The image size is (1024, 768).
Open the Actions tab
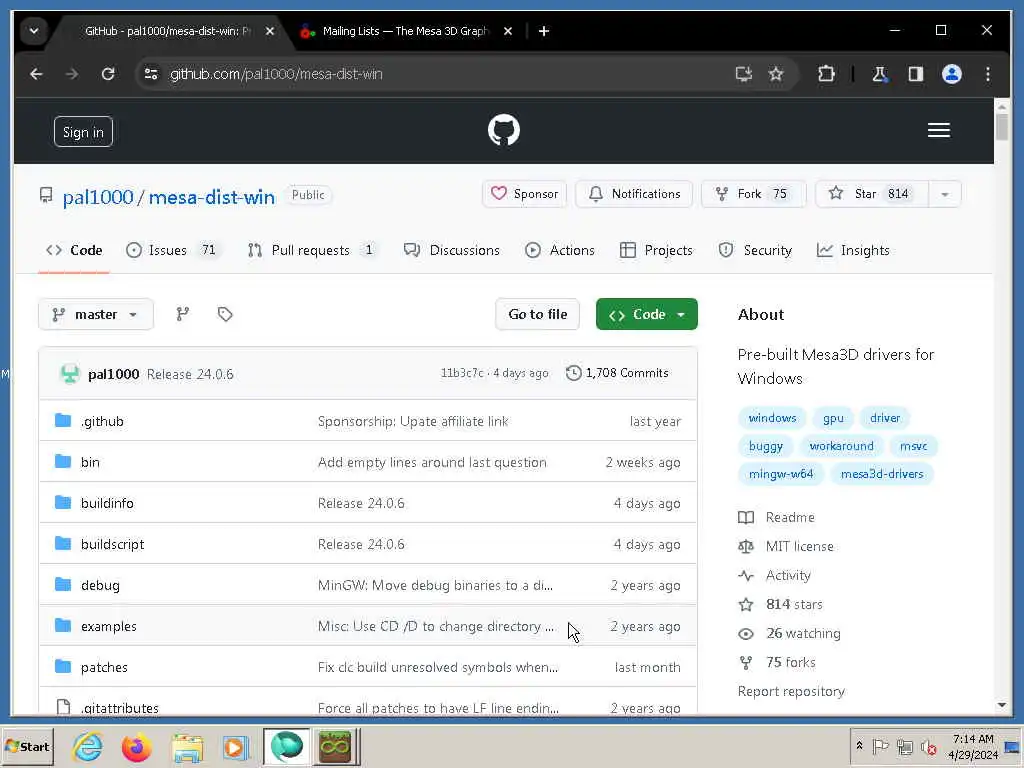point(560,250)
